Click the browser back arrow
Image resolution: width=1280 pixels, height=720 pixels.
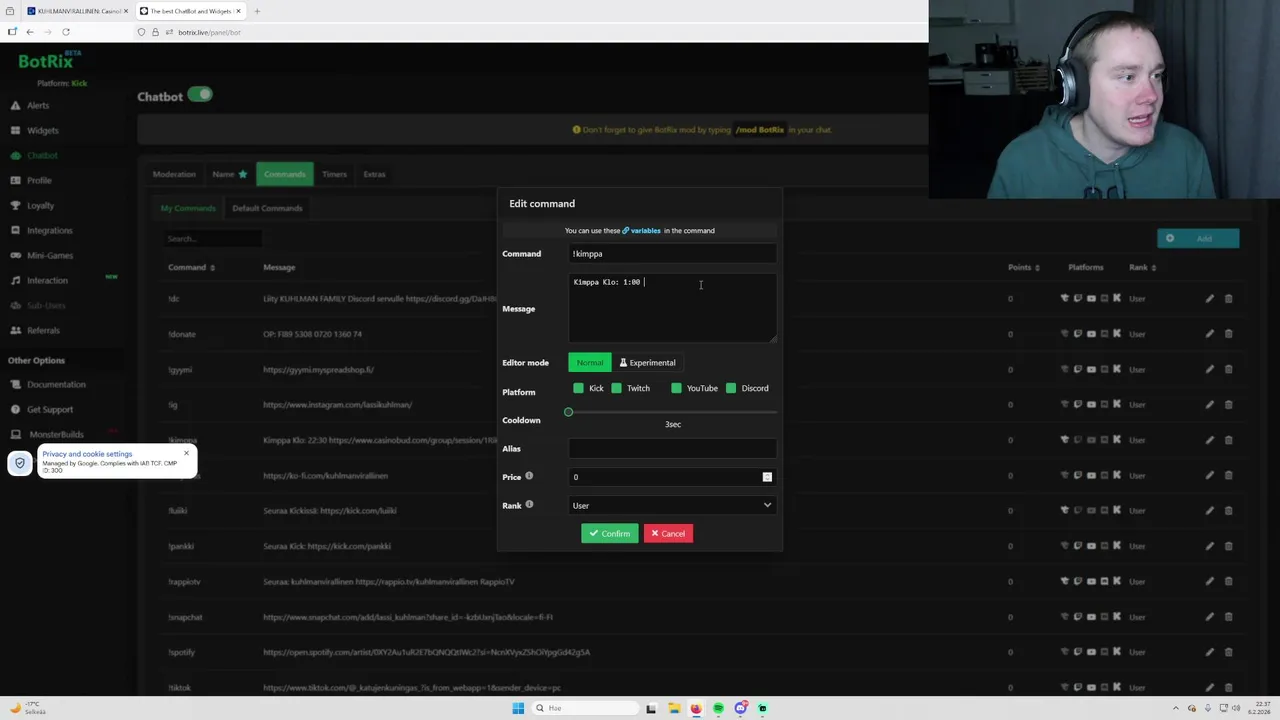coord(29,32)
